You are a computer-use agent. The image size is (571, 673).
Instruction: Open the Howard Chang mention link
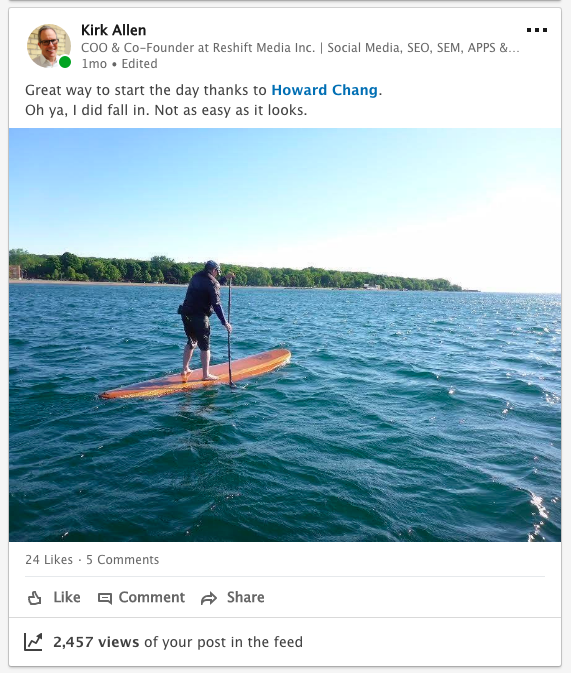[325, 90]
